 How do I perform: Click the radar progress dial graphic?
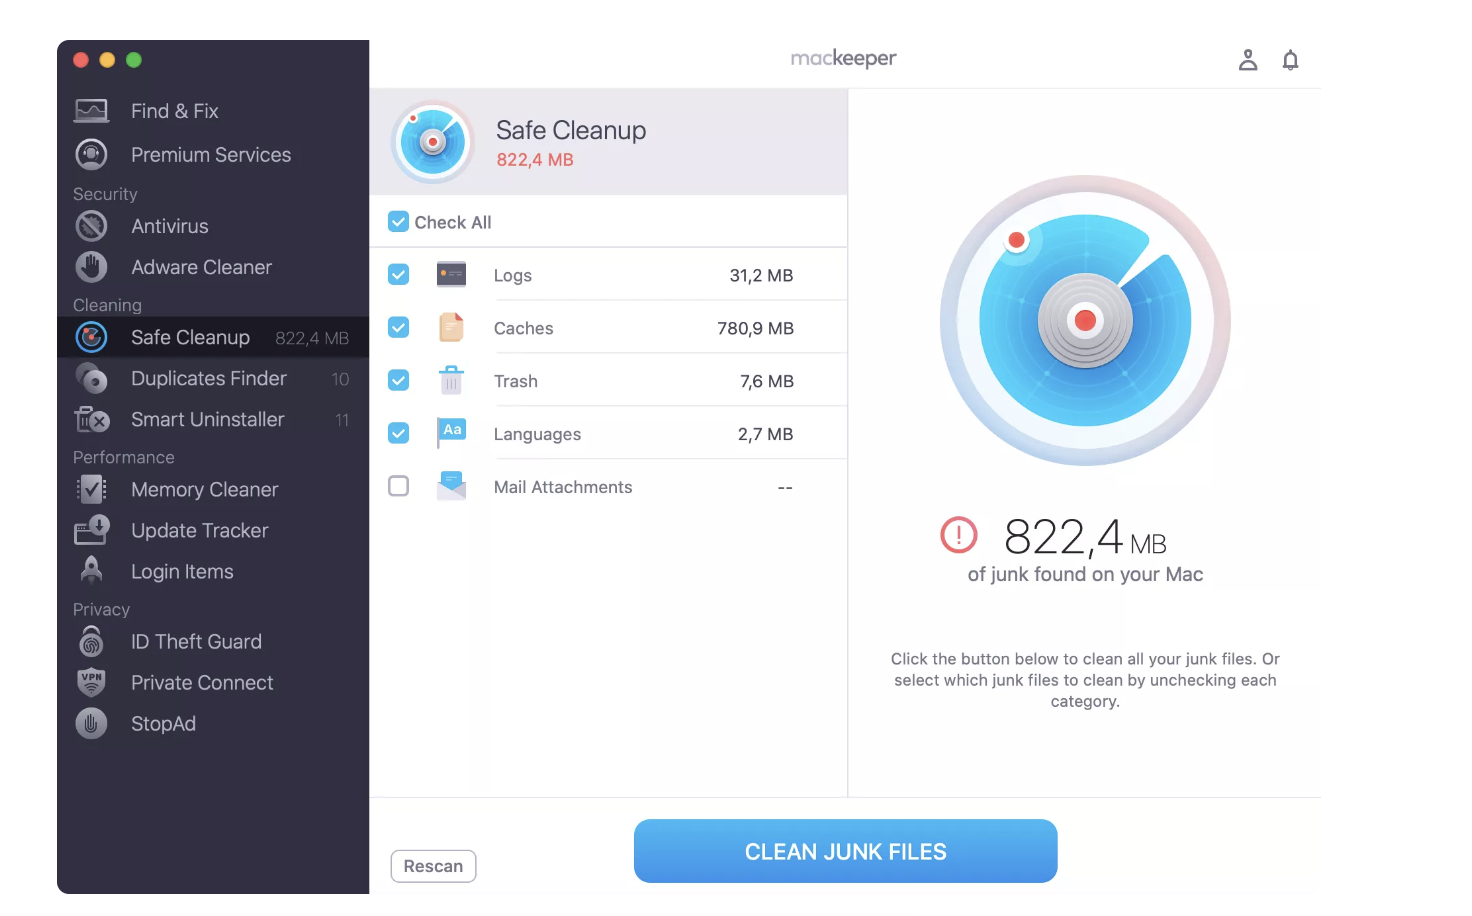tap(1085, 320)
